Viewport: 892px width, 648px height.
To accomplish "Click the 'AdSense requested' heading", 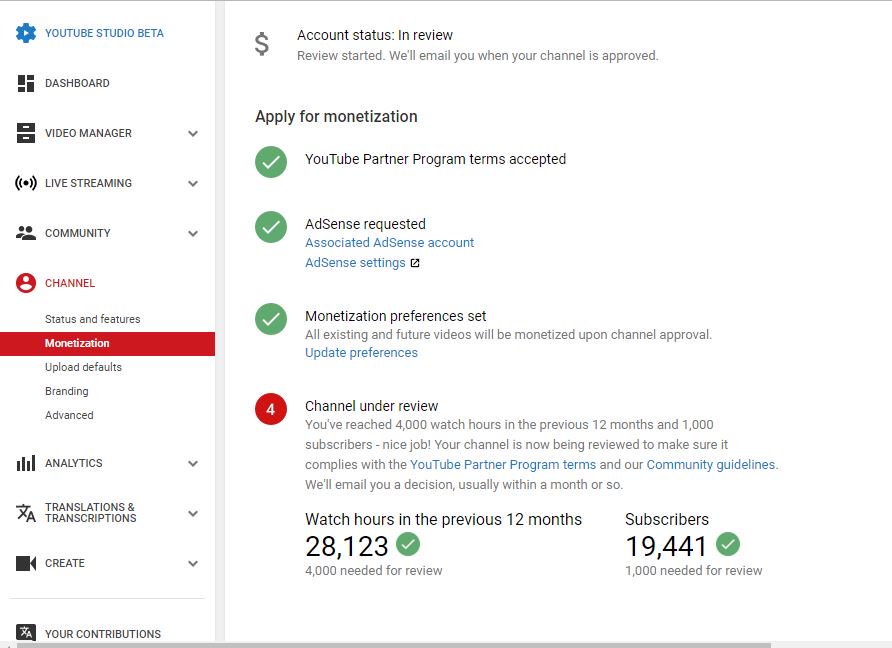I will (365, 224).
